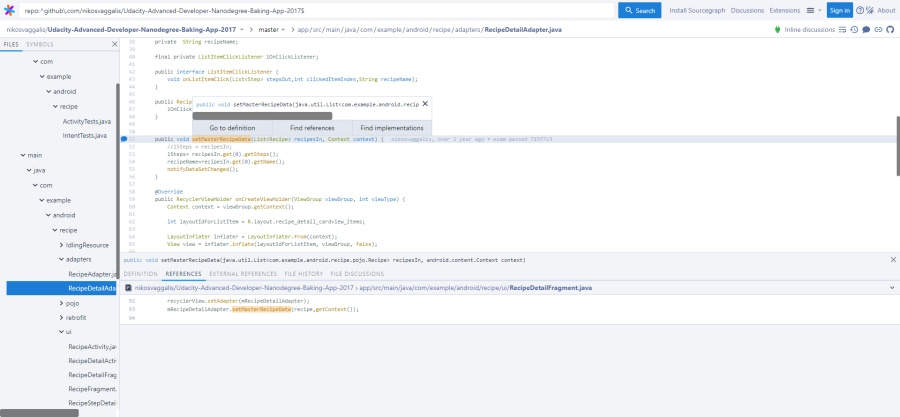Click the Sourcegraph logo icon

pyautogui.click(x=9, y=10)
